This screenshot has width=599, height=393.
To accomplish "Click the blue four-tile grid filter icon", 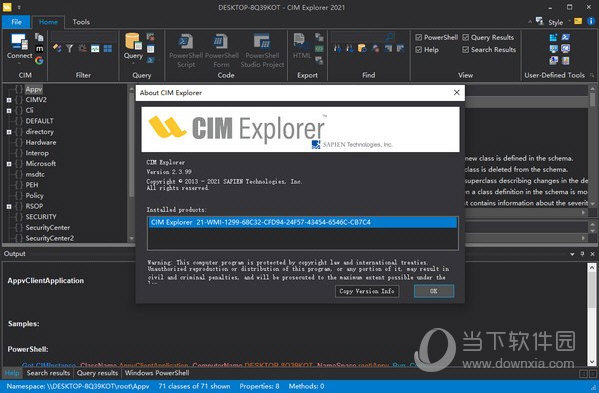I will [108, 49].
